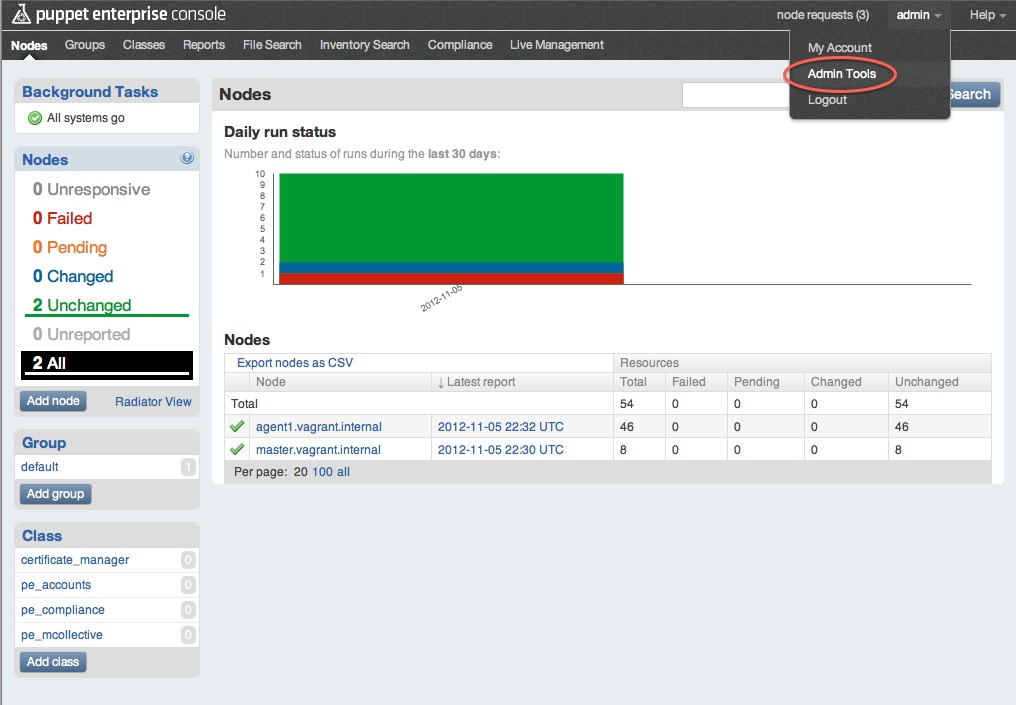The height and width of the screenshot is (705, 1016).
Task: Filter nodes by 0 Failed
Action: pyautogui.click(x=62, y=218)
